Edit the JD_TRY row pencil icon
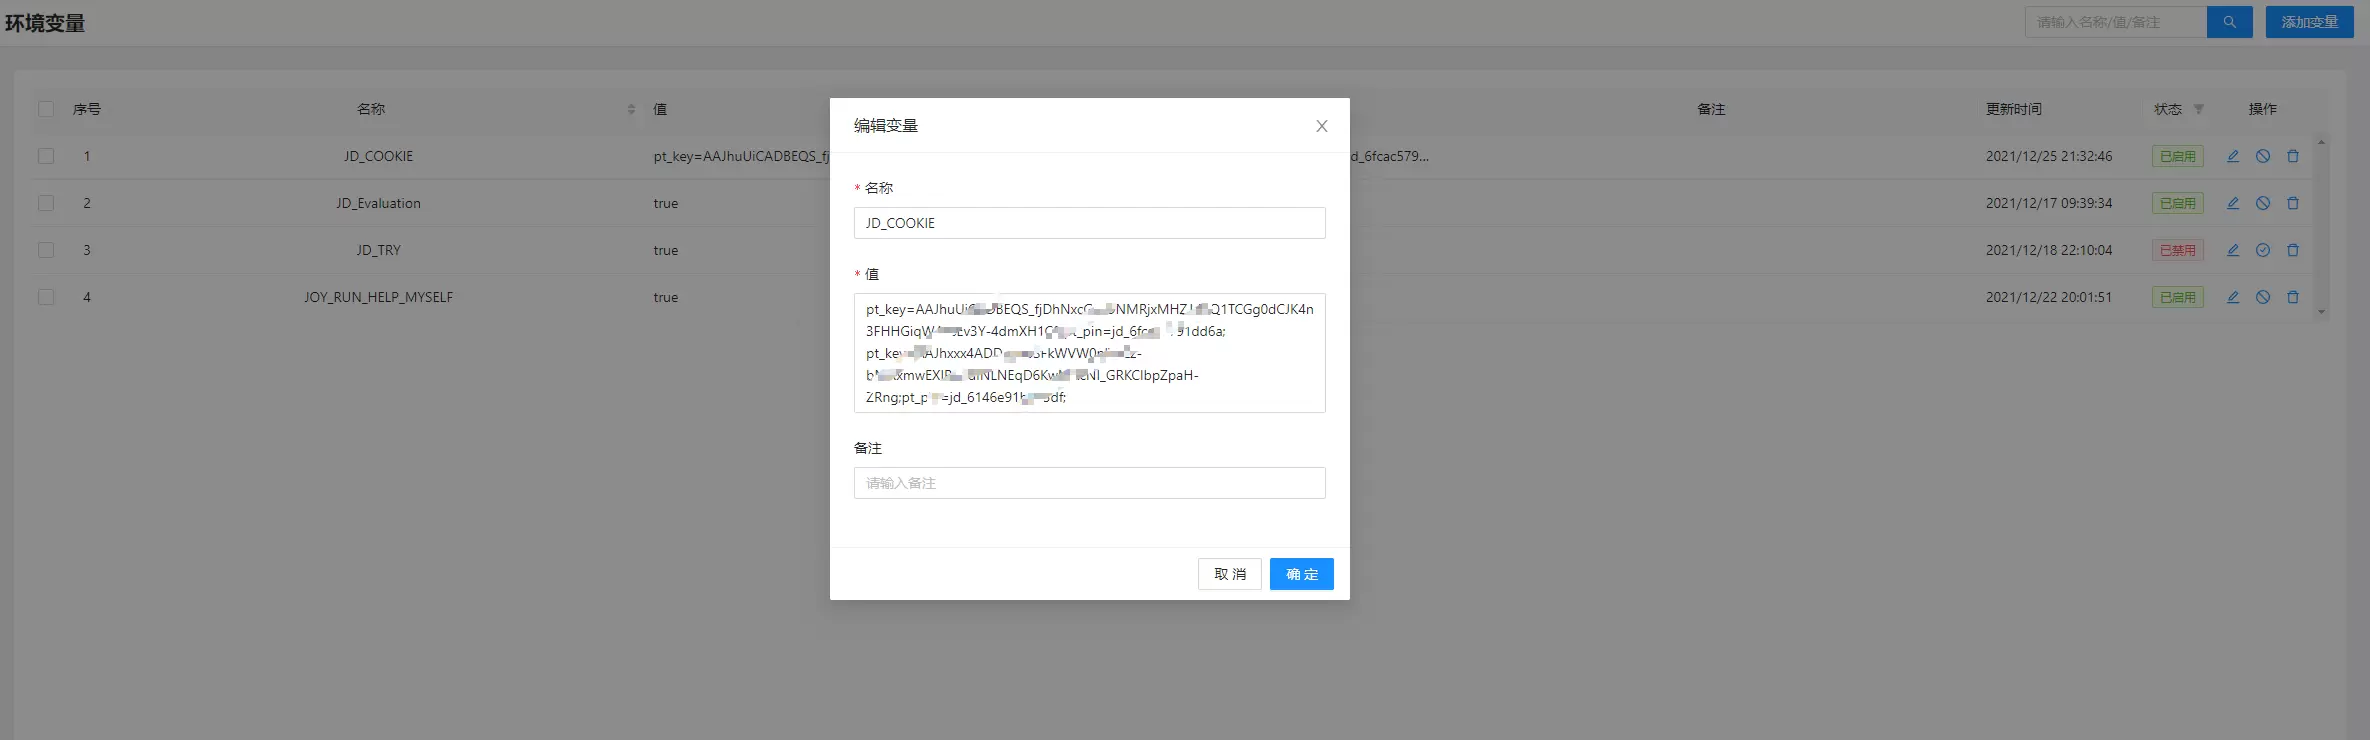The height and width of the screenshot is (740, 2370). pyautogui.click(x=2233, y=250)
